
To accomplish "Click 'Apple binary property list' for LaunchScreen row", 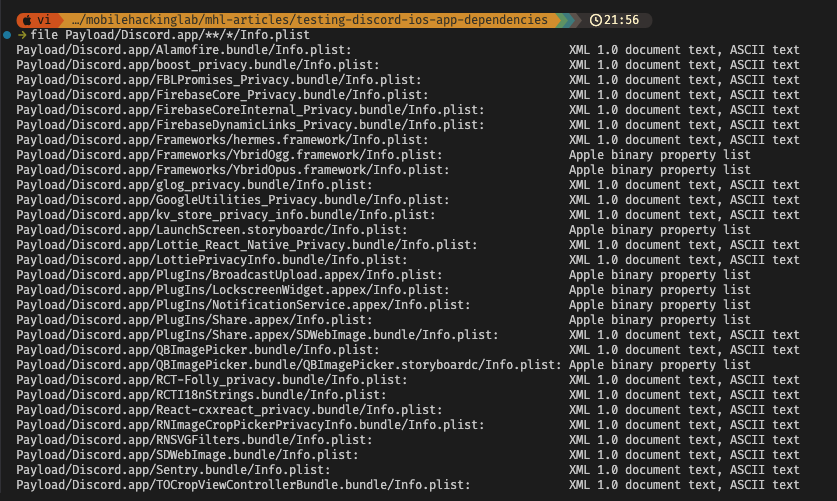I will (659, 230).
